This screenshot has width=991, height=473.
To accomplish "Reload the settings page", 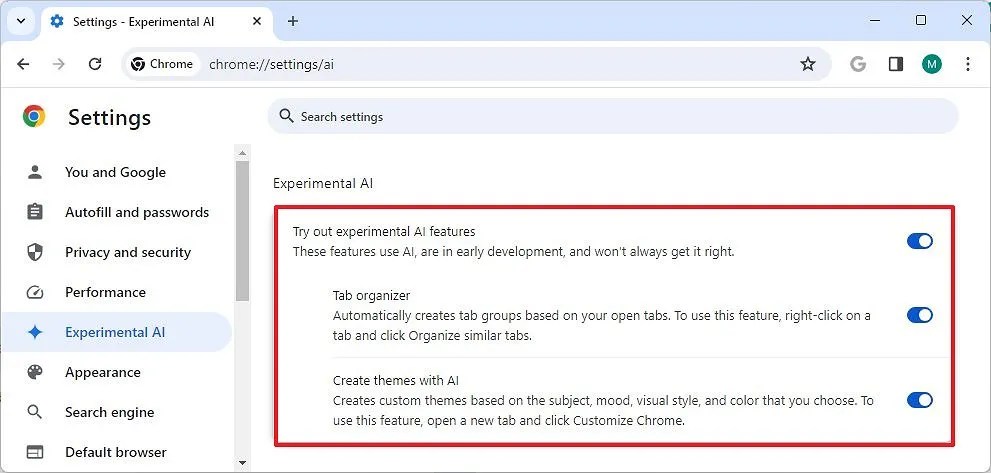I will point(95,64).
